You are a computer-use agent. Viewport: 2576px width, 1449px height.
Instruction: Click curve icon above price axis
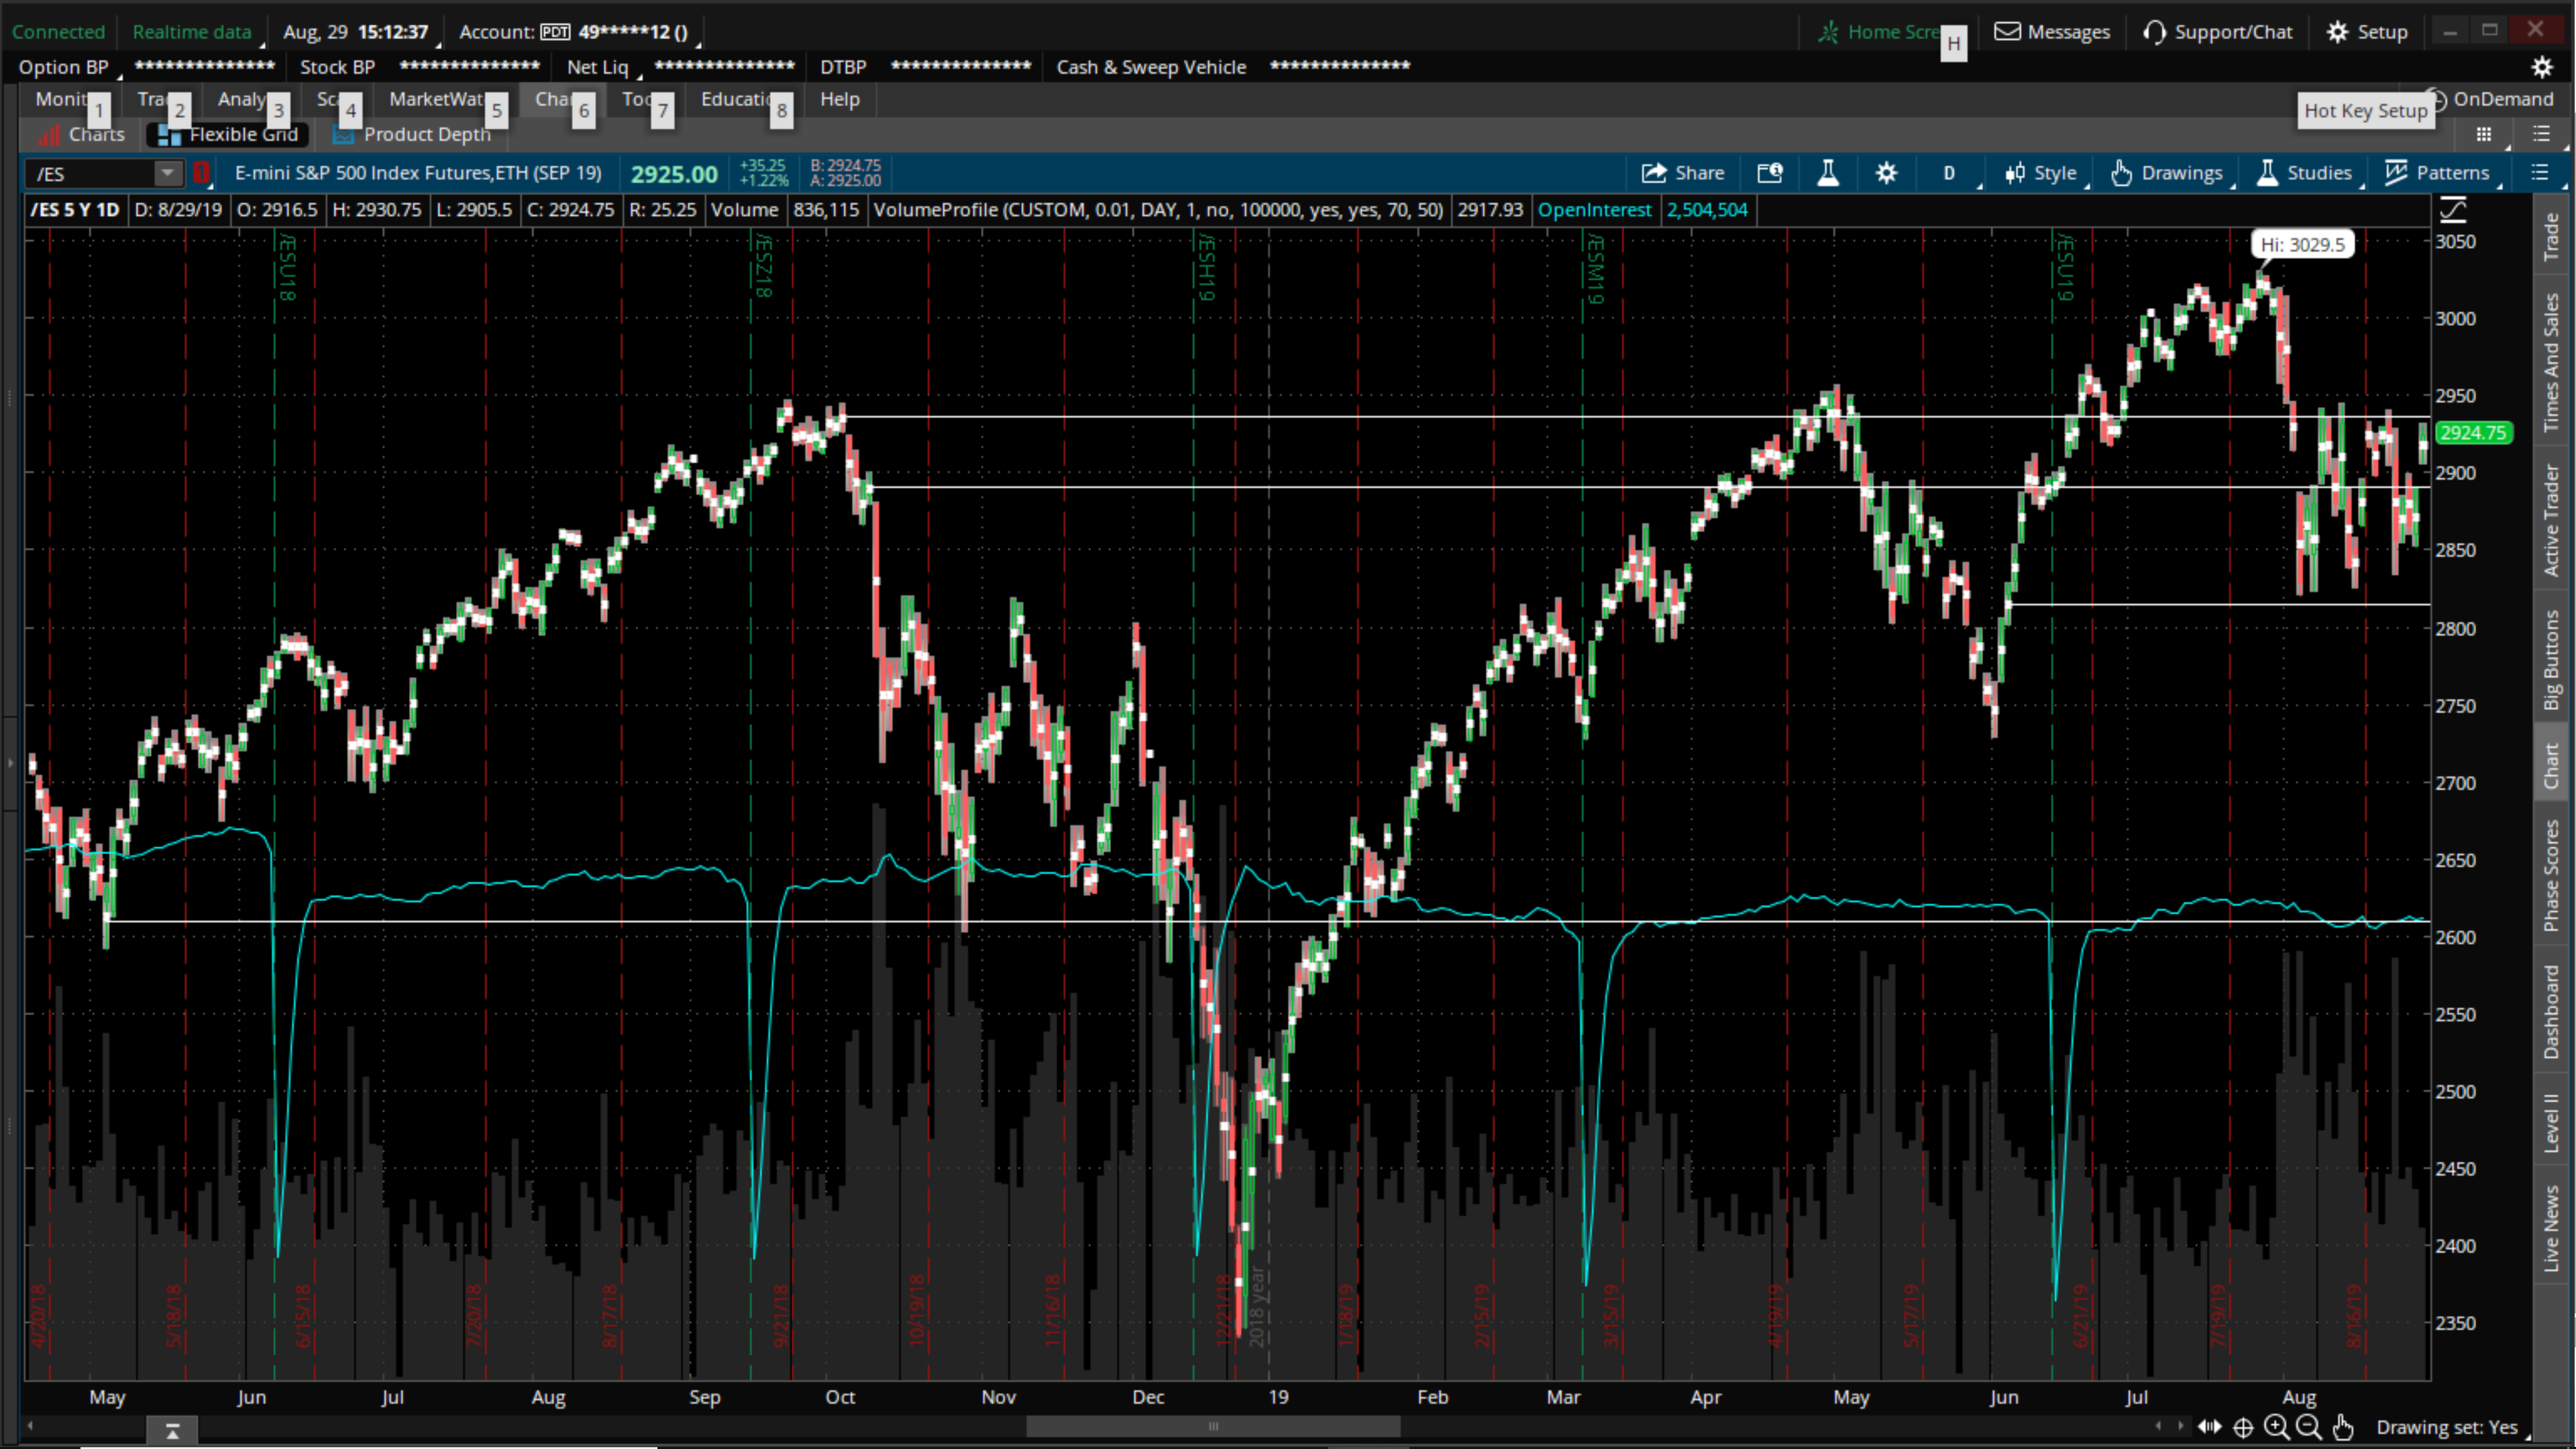tap(2453, 209)
